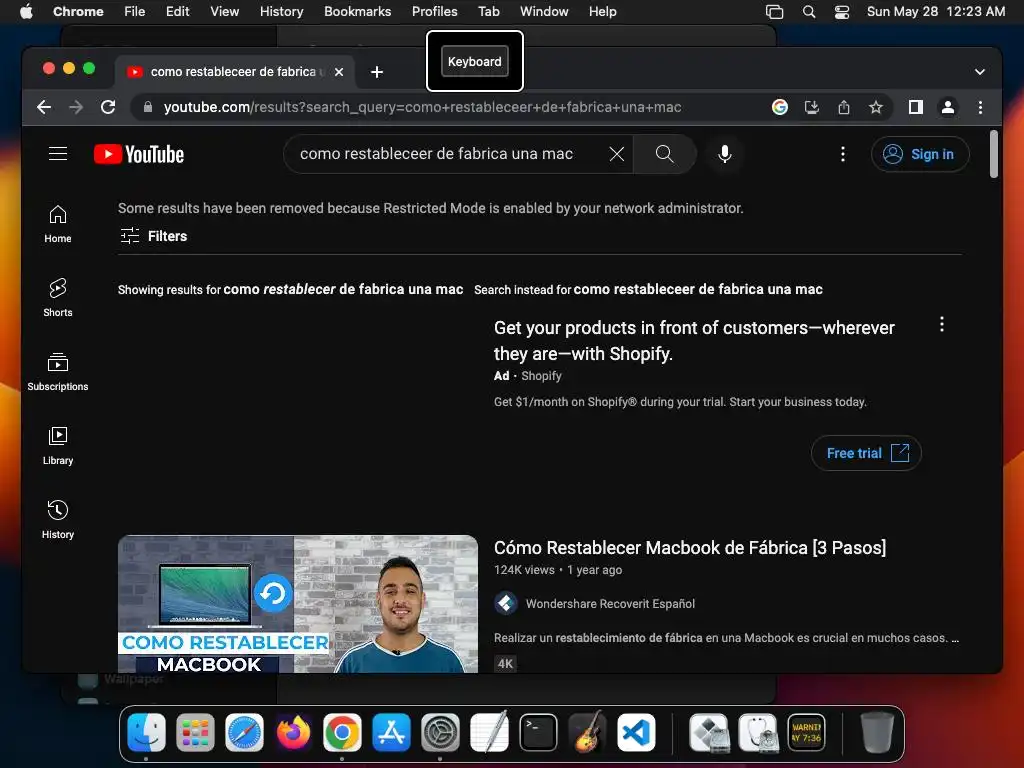The width and height of the screenshot is (1024, 768).
Task: Start voice search with microphone icon
Action: (x=725, y=154)
